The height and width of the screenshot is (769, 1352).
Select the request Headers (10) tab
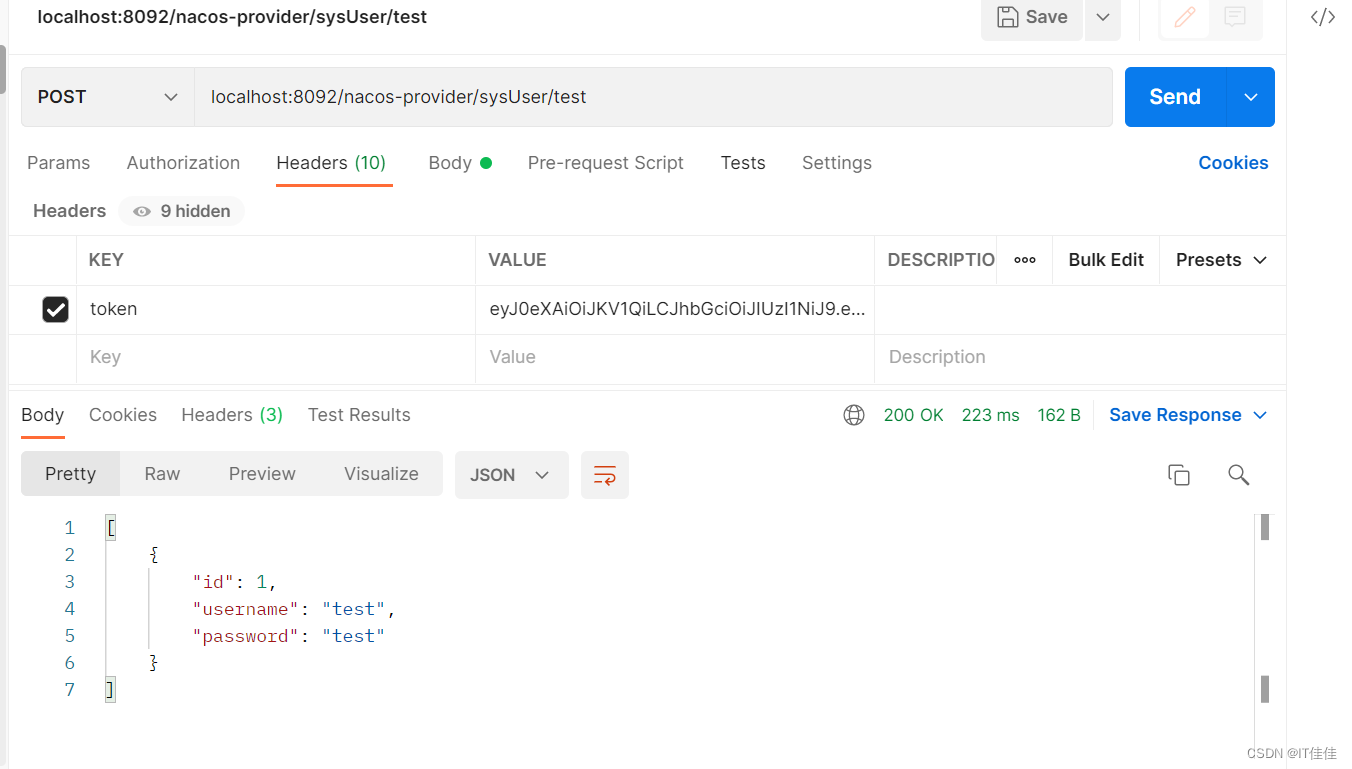point(331,163)
